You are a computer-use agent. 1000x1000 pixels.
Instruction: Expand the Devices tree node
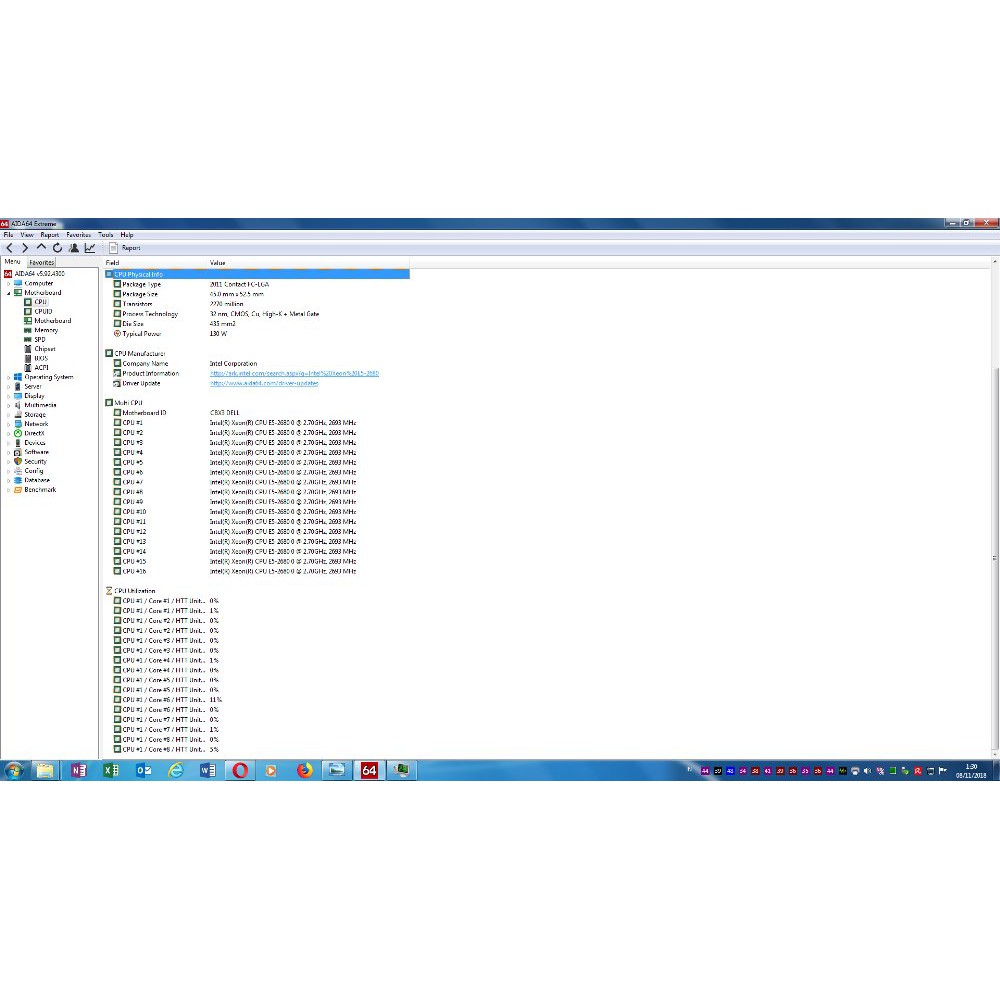pyautogui.click(x=8, y=443)
